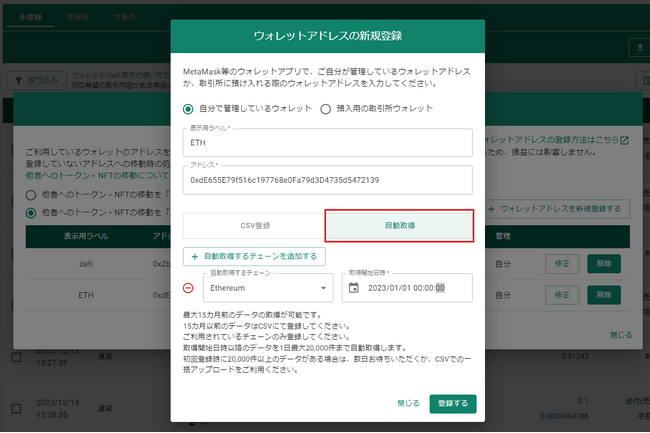Click the 取得開始日時 date field 2023/01/01
The width and height of the screenshot is (650, 433).
[407, 288]
